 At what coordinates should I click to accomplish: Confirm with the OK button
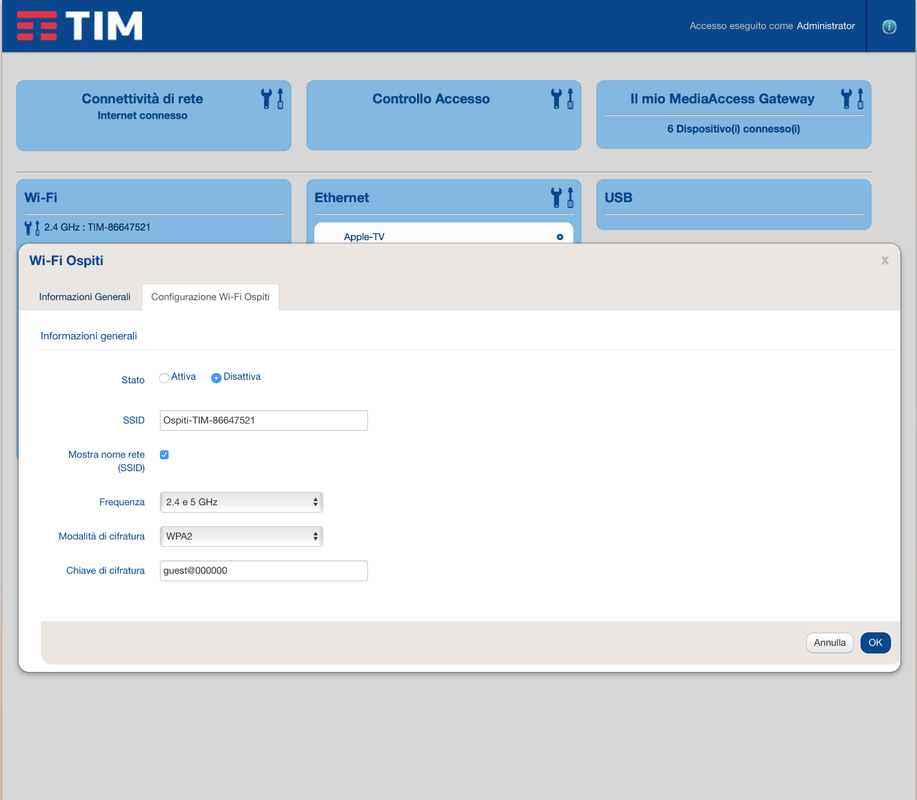pos(875,643)
